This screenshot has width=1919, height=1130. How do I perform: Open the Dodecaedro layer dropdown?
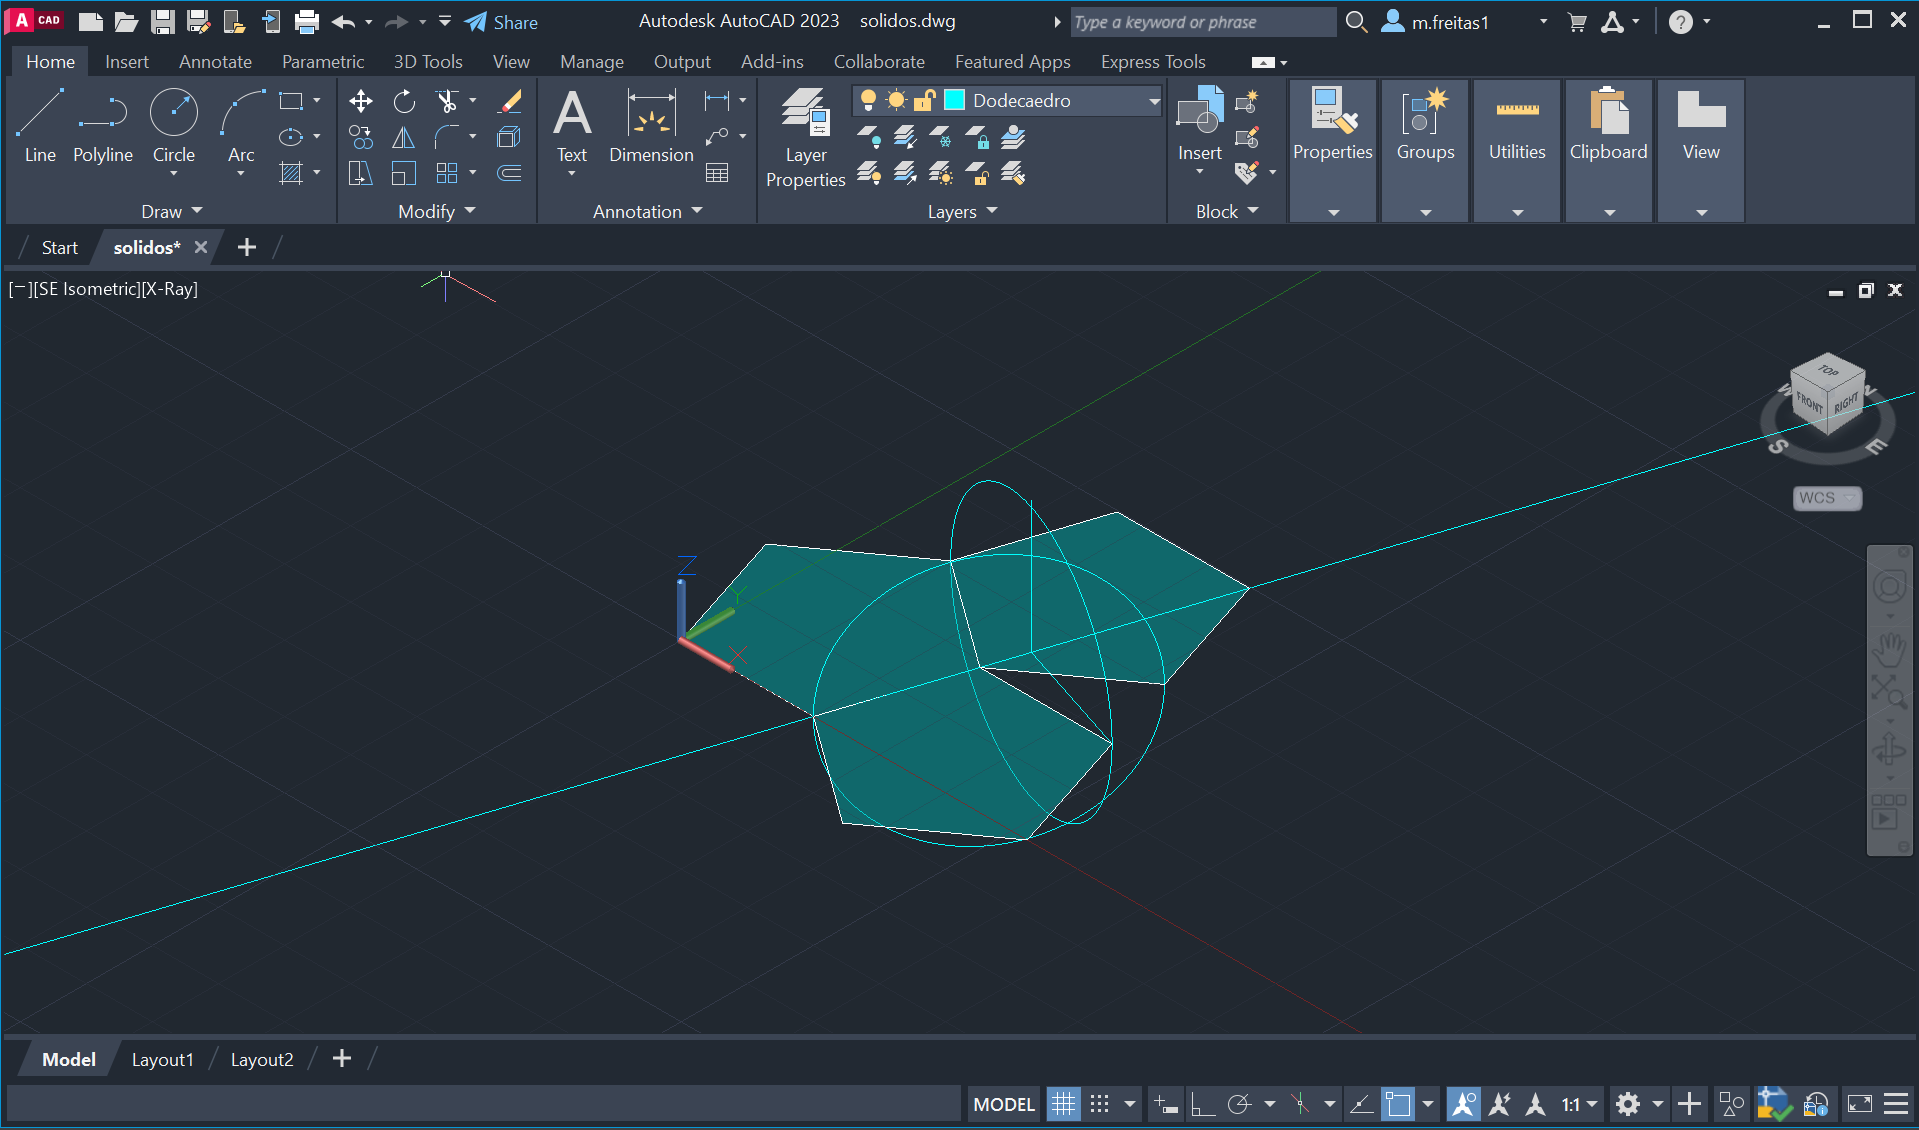[1154, 101]
